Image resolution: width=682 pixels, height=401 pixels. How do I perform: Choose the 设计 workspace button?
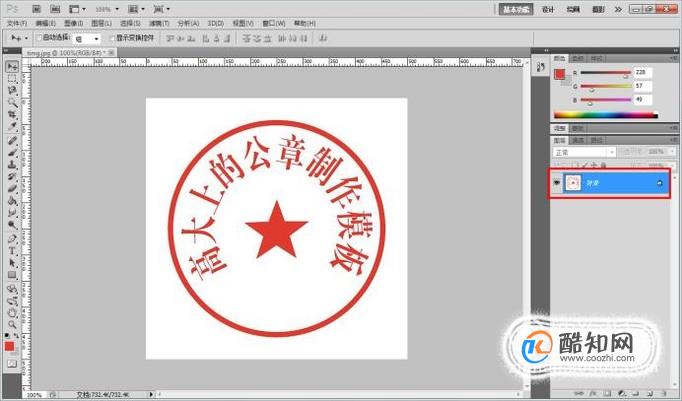click(x=548, y=9)
